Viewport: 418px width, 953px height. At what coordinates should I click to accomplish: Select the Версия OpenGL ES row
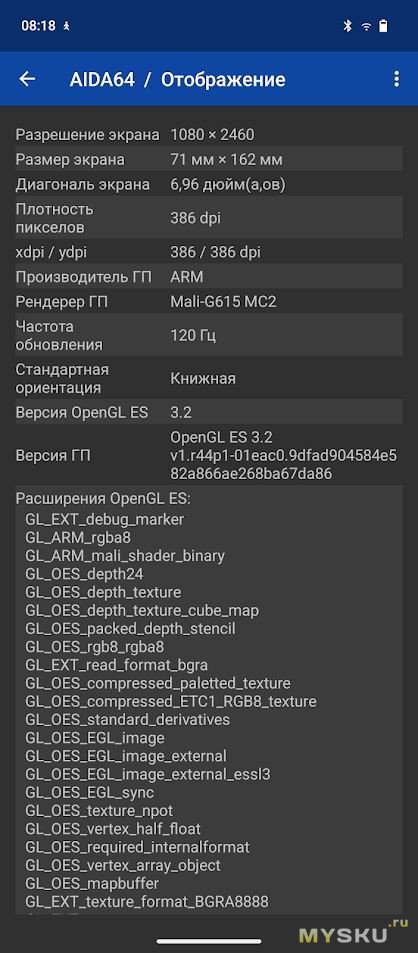209,412
